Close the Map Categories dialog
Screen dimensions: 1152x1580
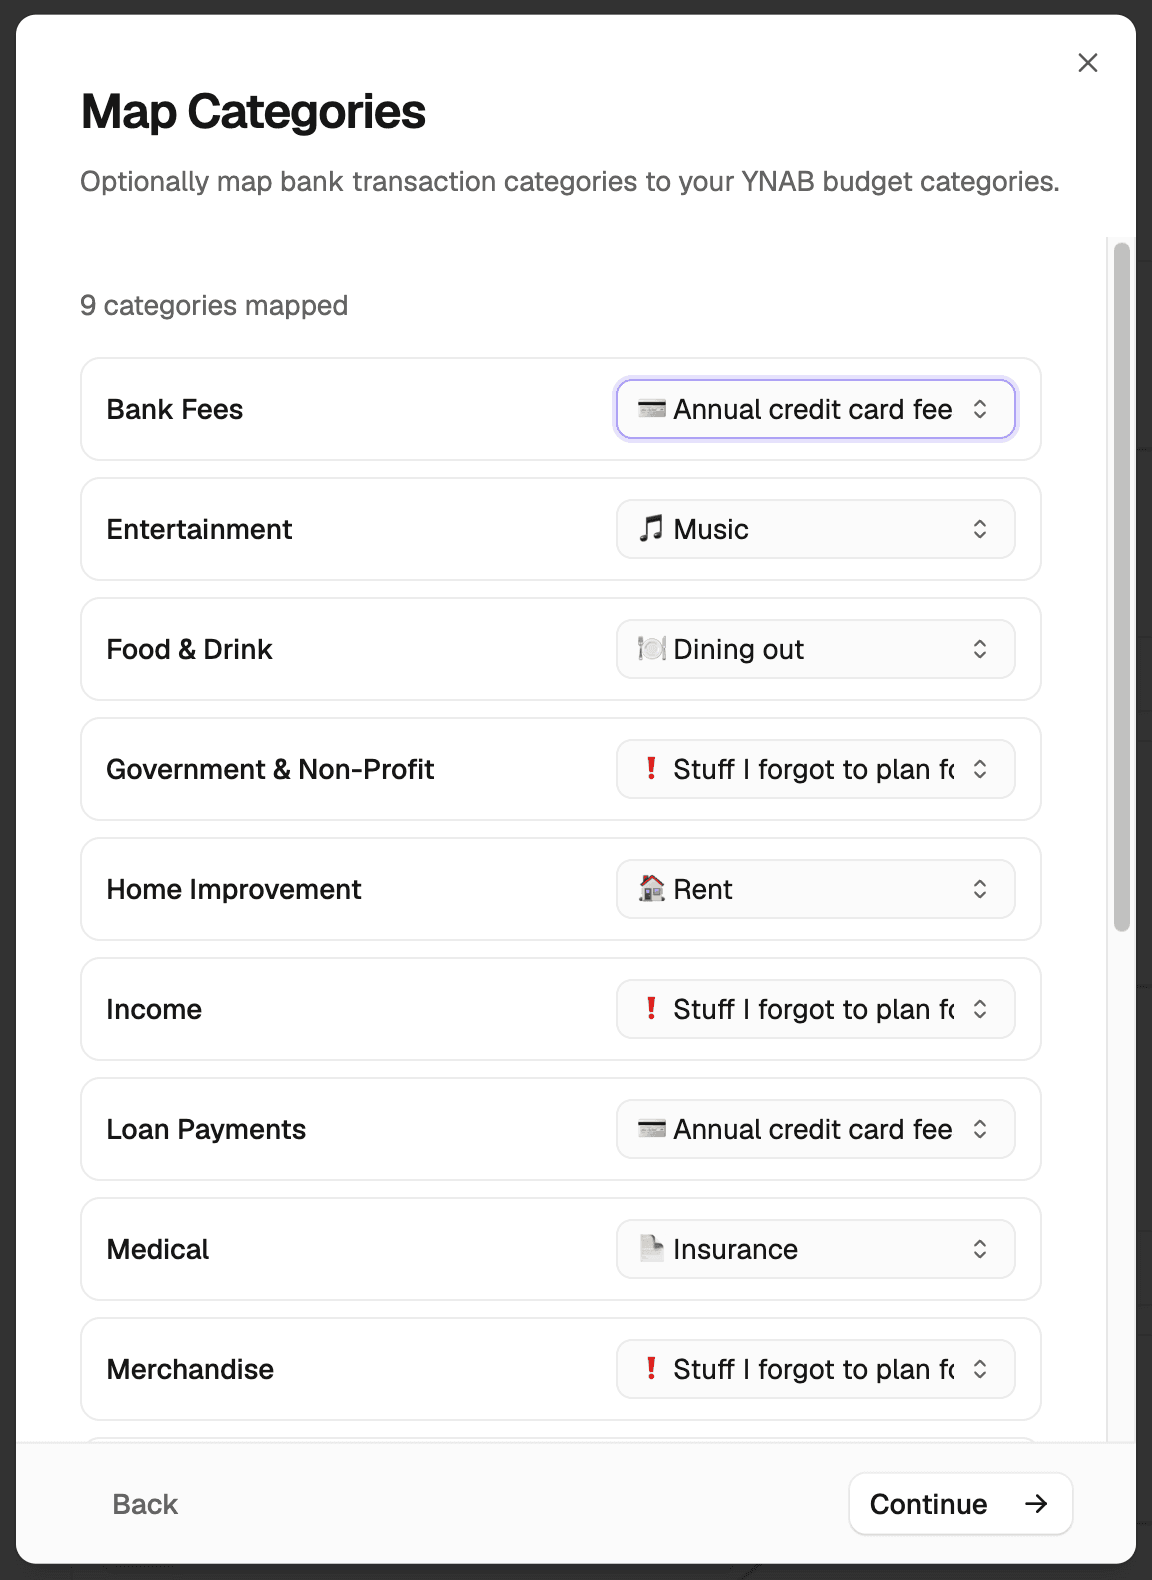pos(1088,62)
